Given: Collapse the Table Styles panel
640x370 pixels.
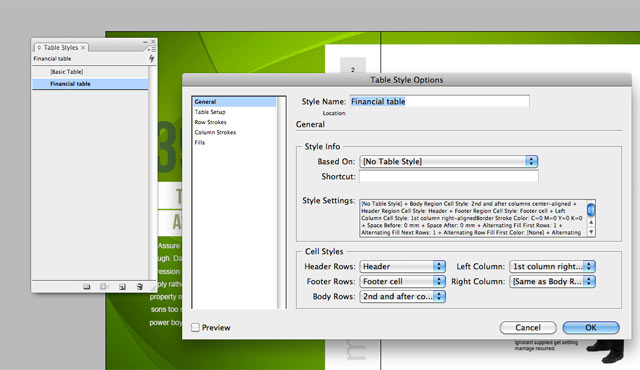Looking at the screenshot, I should click(x=145, y=42).
